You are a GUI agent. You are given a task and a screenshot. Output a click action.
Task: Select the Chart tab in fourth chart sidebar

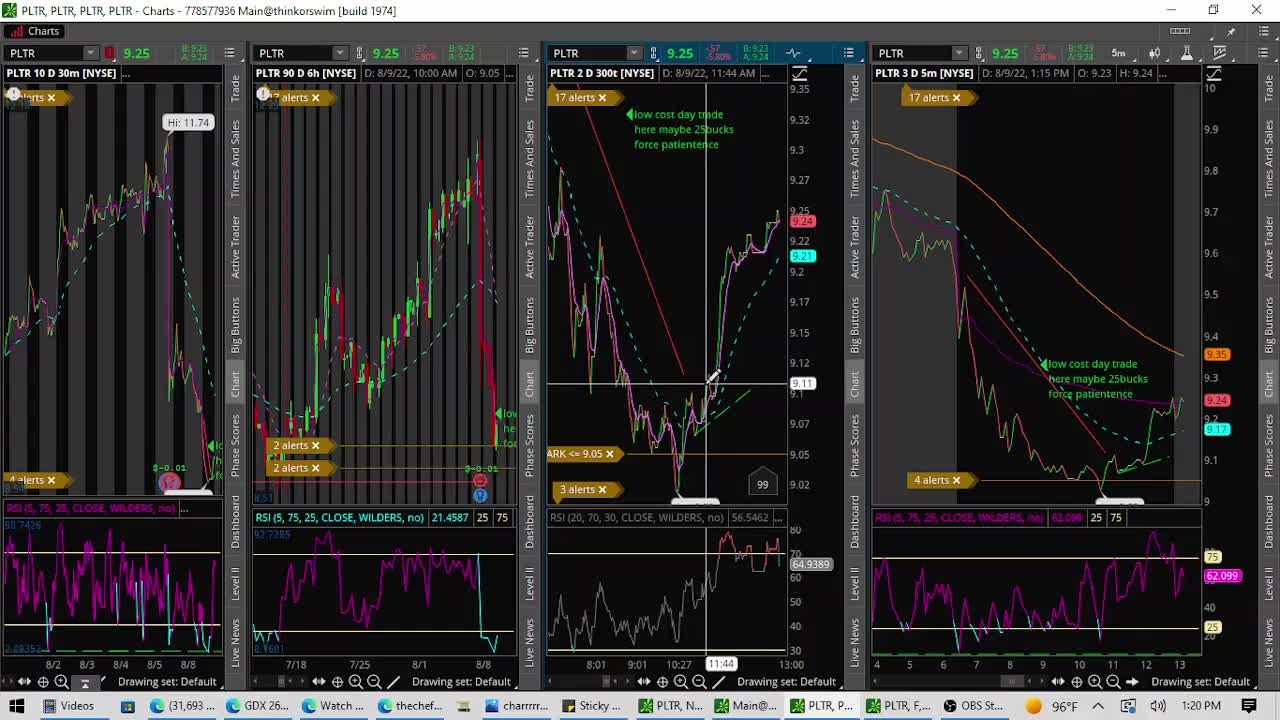point(1270,384)
